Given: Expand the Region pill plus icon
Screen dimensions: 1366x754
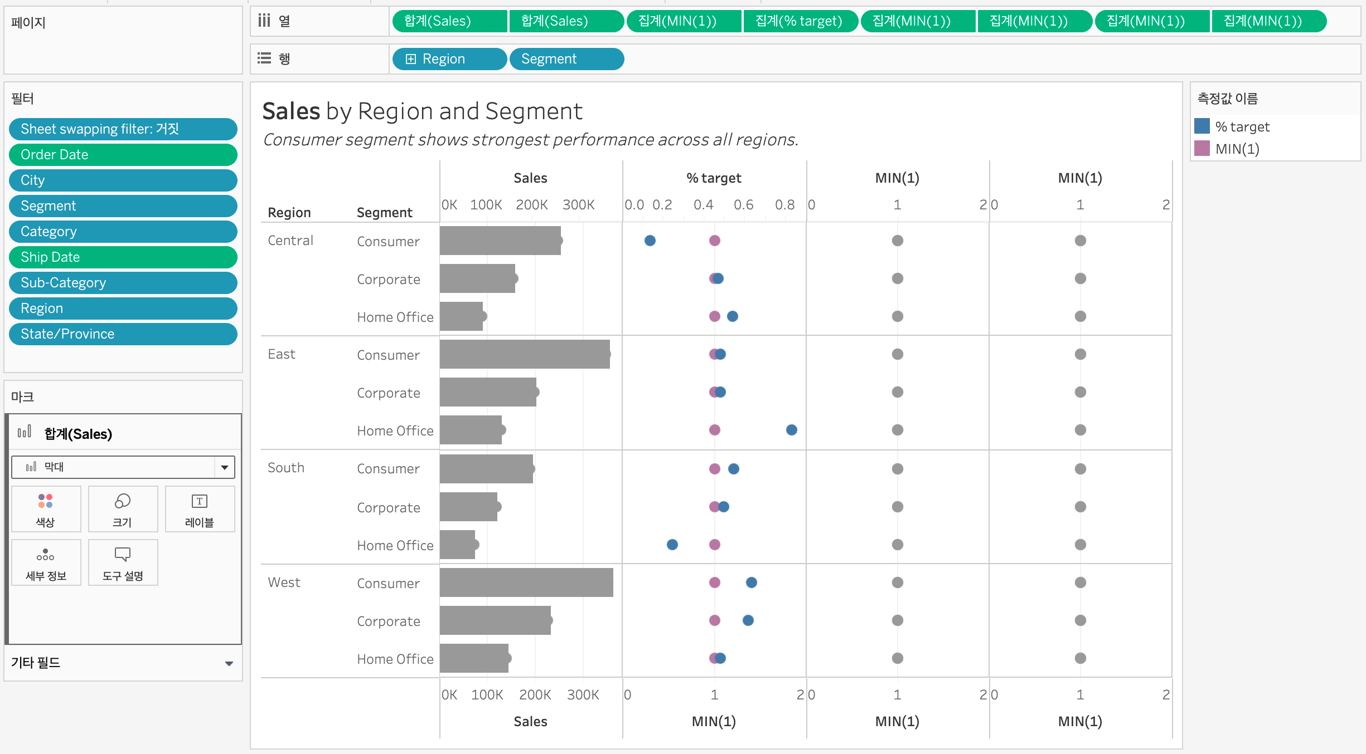Looking at the screenshot, I should point(411,59).
